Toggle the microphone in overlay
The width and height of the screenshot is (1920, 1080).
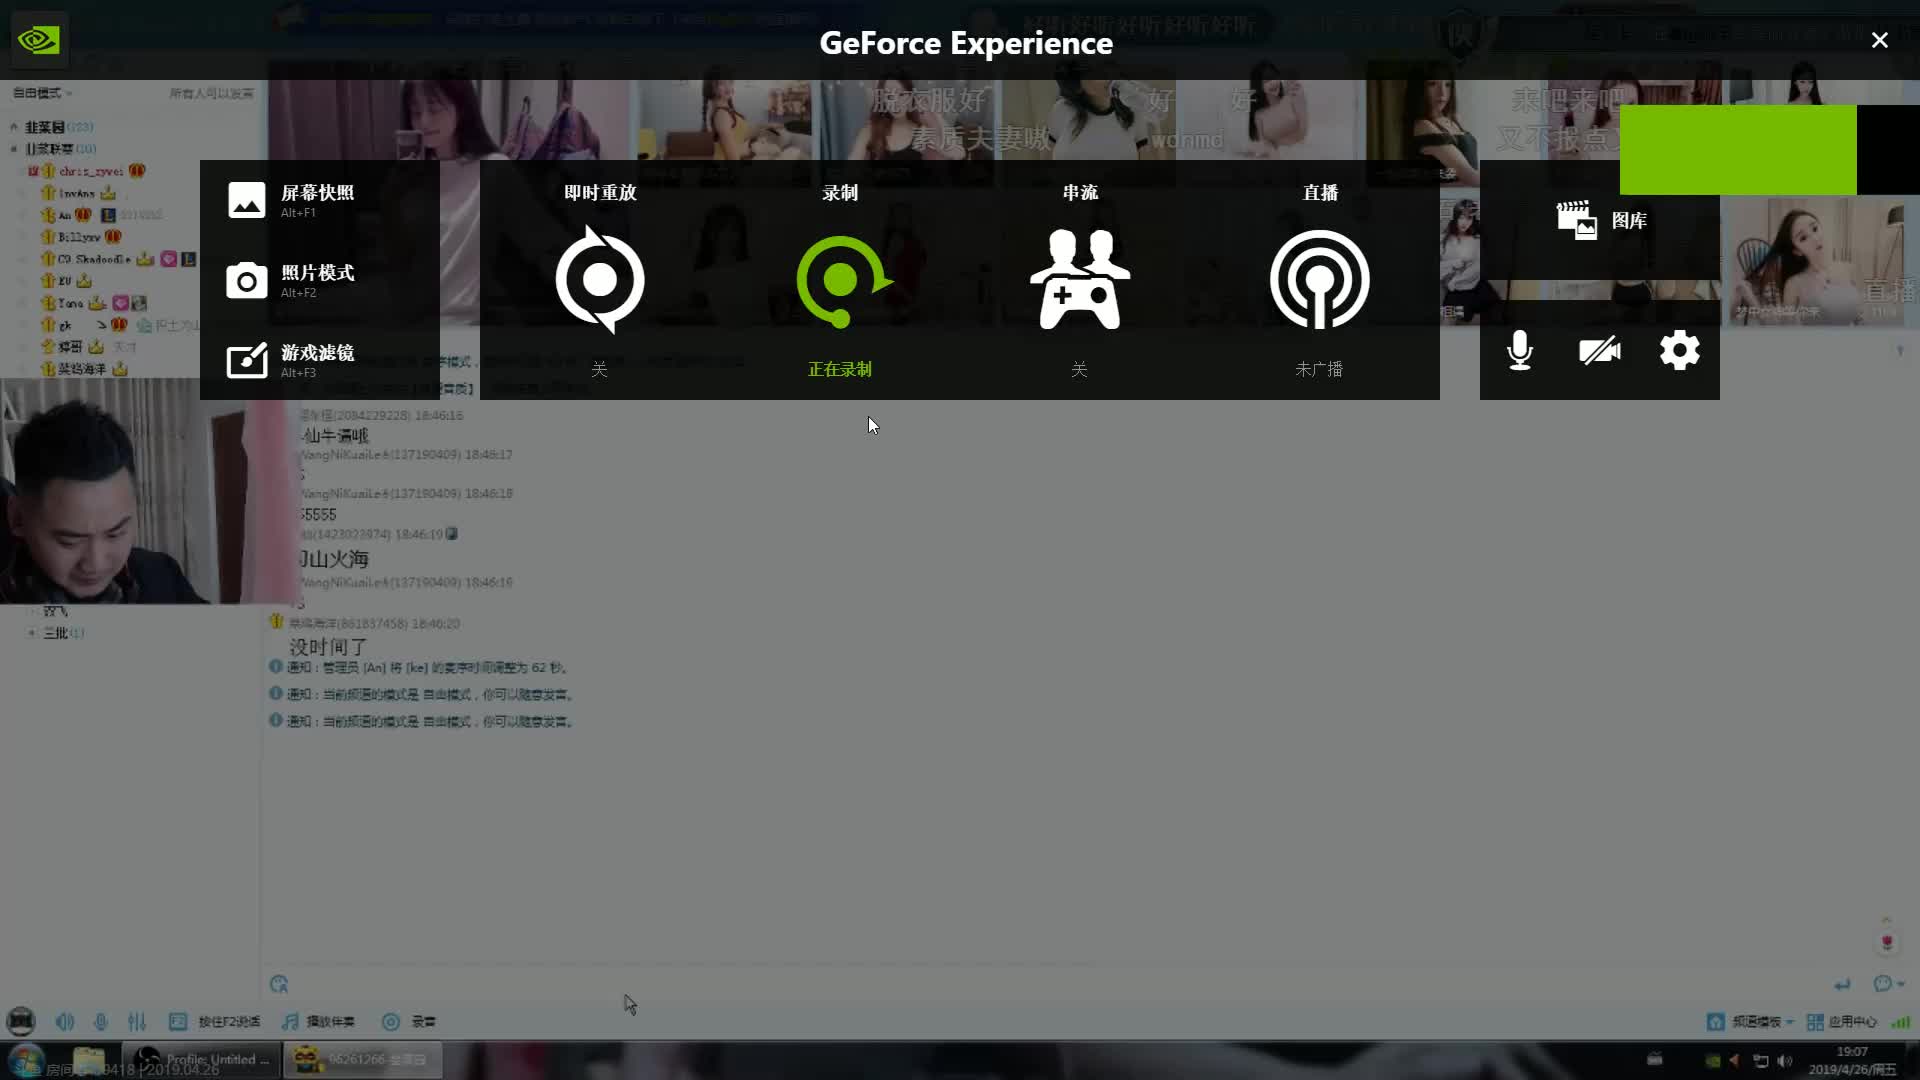[1520, 351]
